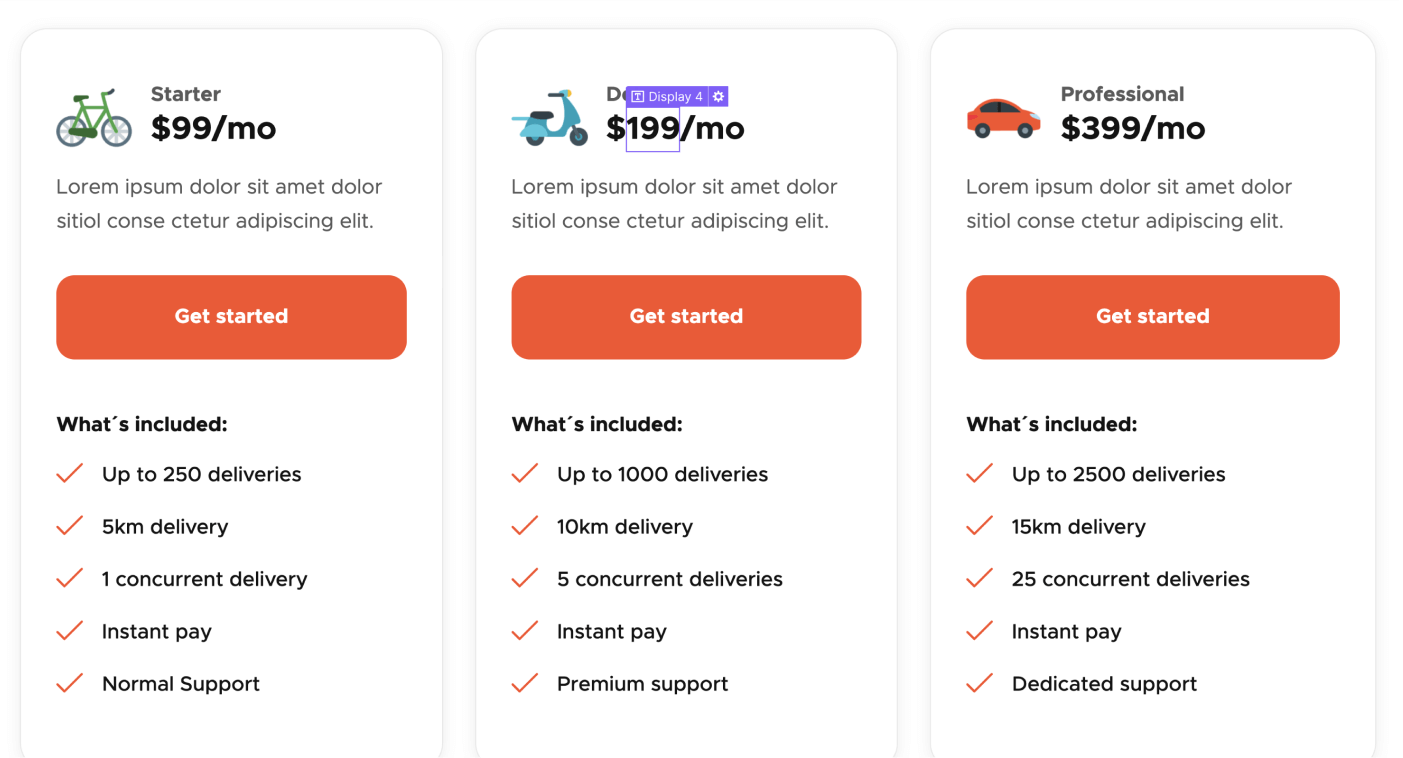Open settings via the gear icon on Display 4 badge
Screen dimensions: 1403x758
pos(716,95)
